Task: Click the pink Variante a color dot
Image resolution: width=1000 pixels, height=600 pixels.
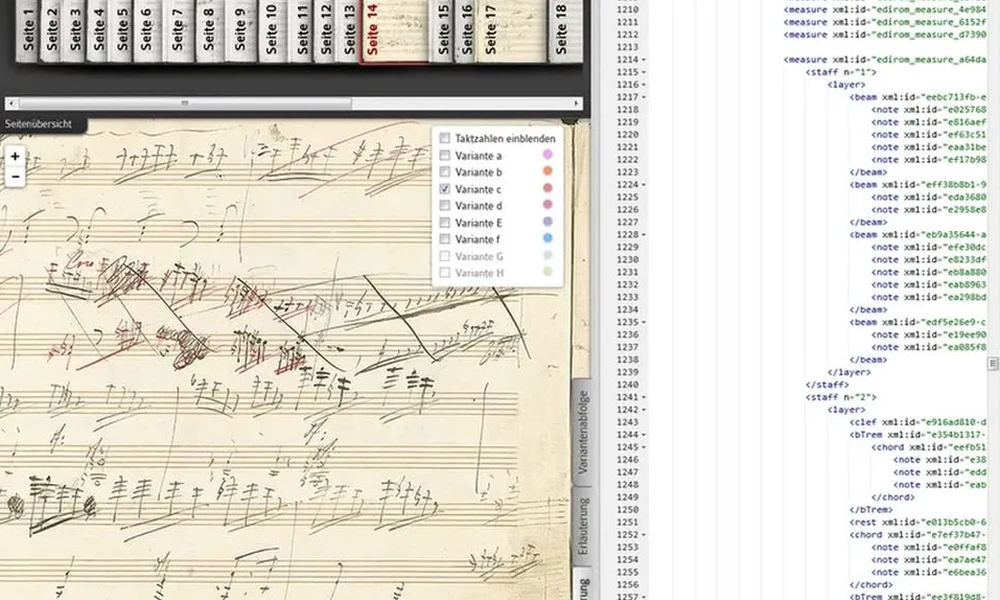Action: pyautogui.click(x=547, y=154)
